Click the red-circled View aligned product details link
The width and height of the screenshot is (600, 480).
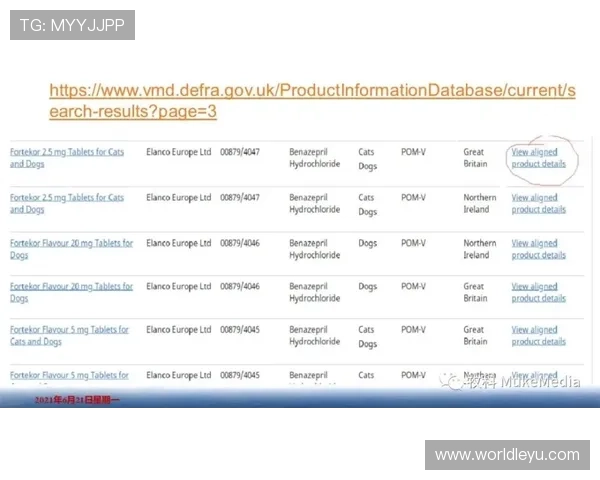(x=538, y=158)
